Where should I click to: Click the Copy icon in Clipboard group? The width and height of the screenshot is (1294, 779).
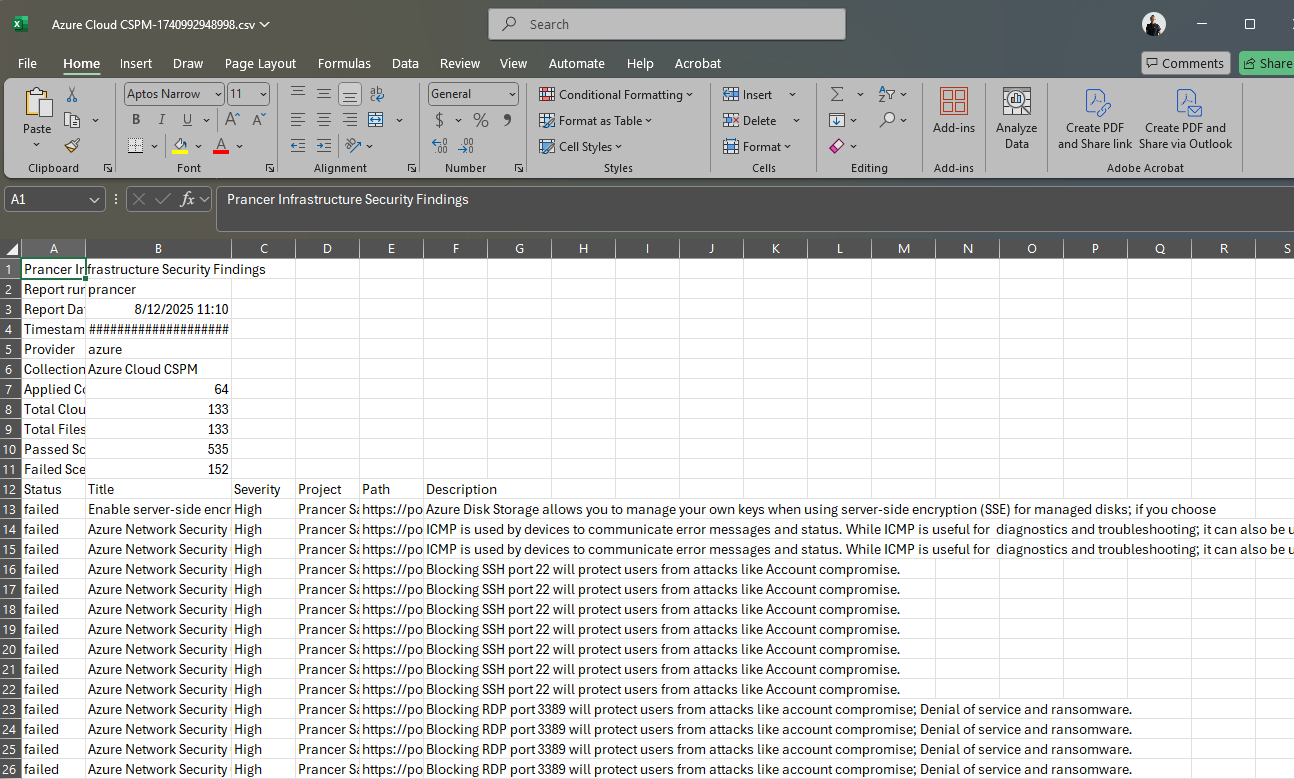(72, 120)
